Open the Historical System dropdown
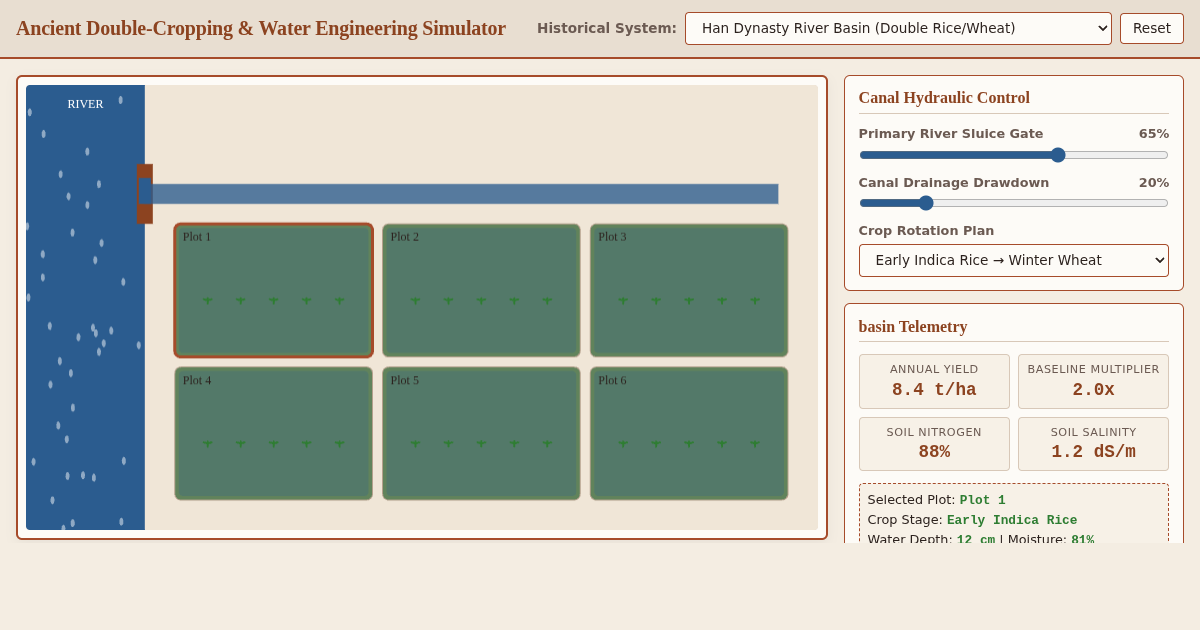Screen dimensions: 1200x630 pos(898,28)
